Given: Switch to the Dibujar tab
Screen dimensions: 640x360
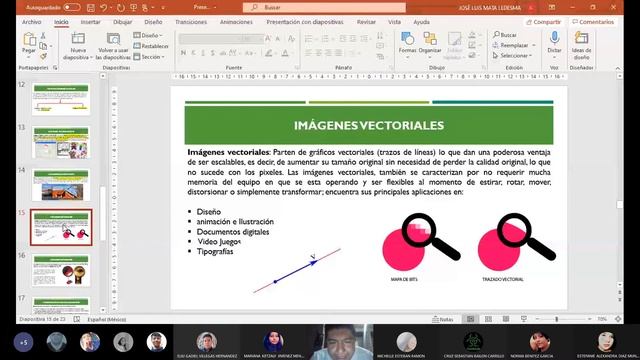Looking at the screenshot, I should pos(122,22).
